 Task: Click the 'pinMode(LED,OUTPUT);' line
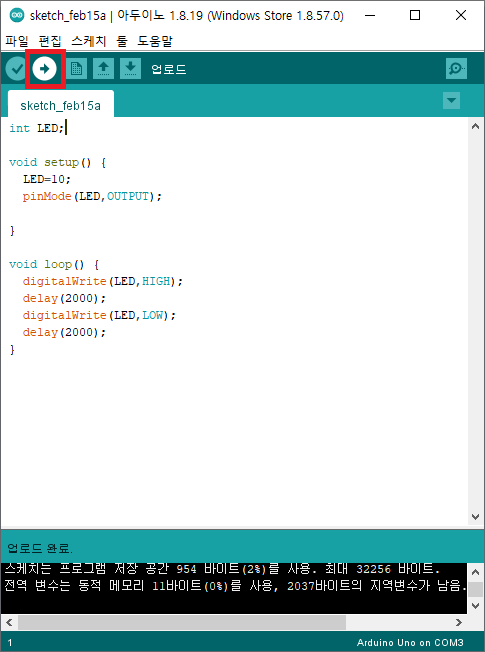pos(92,196)
